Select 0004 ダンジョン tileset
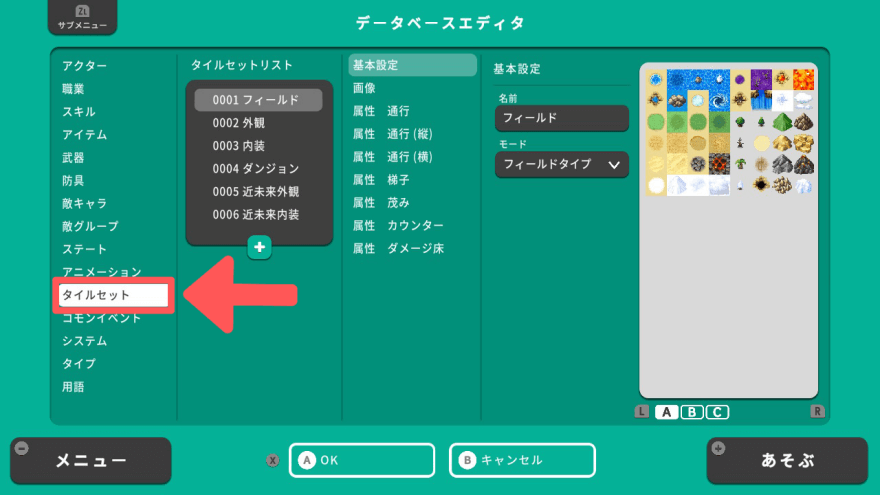 tap(258, 169)
